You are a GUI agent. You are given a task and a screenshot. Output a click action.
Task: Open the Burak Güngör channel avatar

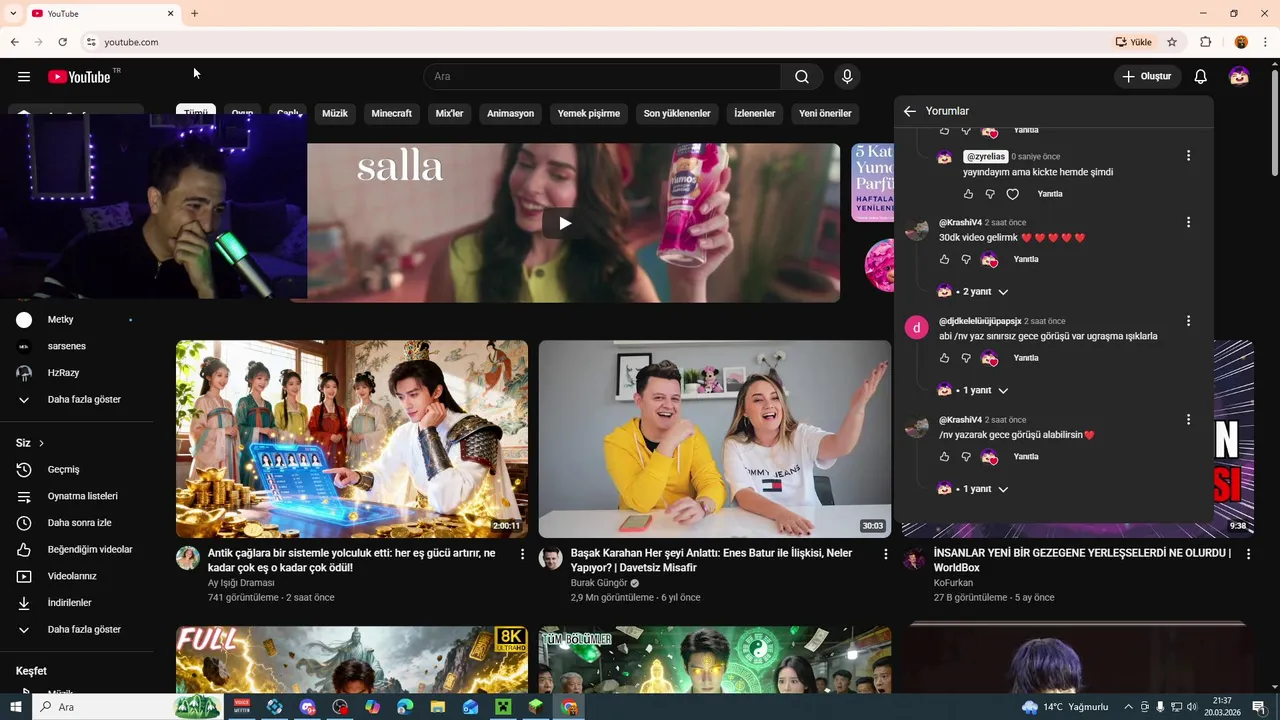pos(551,558)
